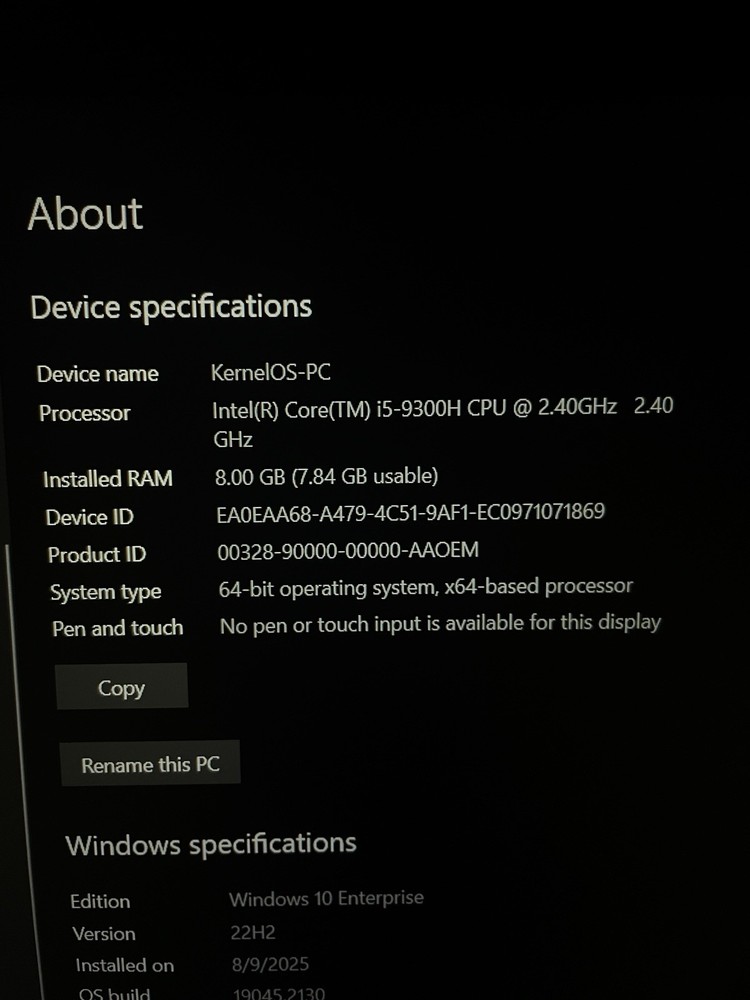Click the No pen or touch input text
This screenshot has height=1000, width=750.
point(440,624)
